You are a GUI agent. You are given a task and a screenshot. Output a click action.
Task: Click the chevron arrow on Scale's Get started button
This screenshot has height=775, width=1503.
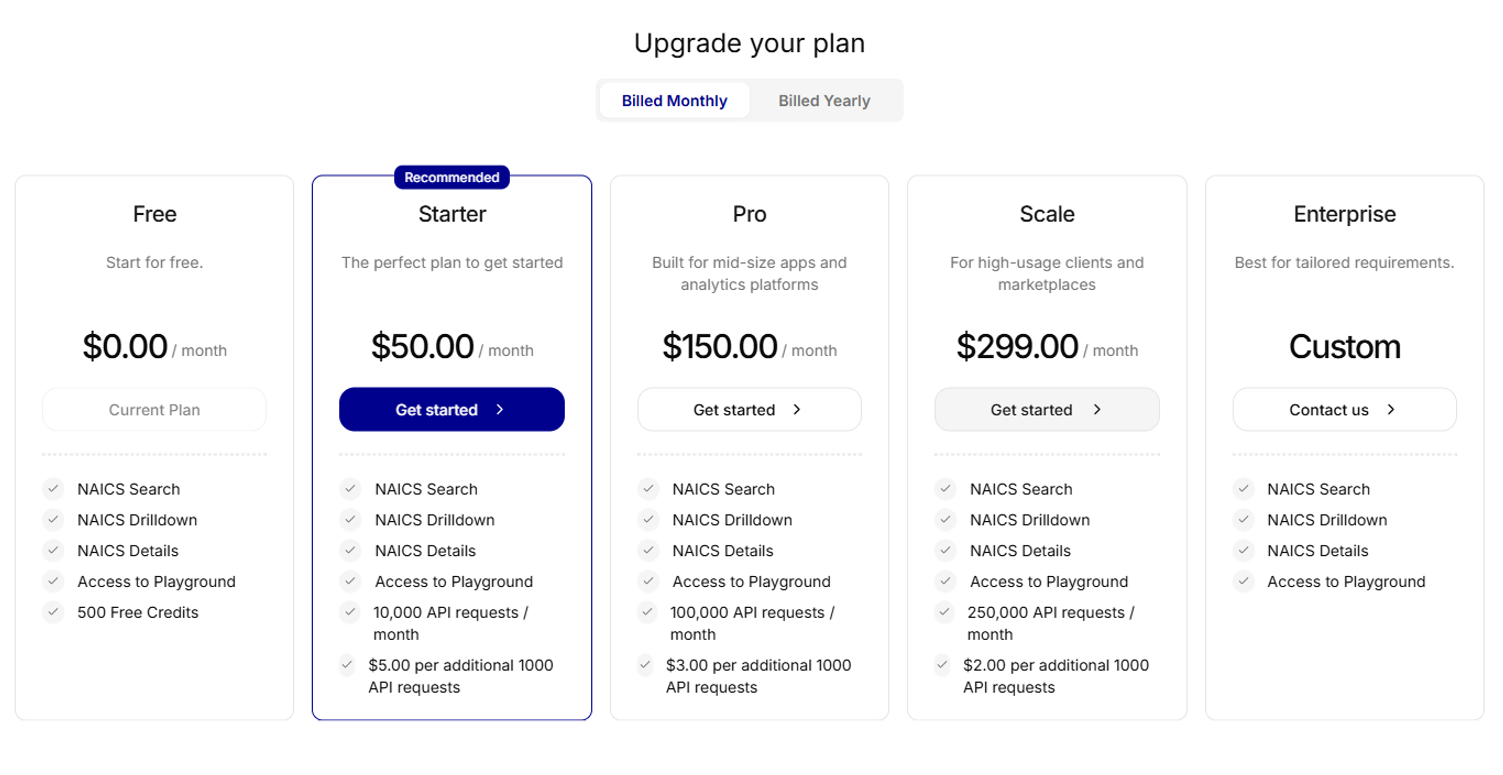[x=1097, y=409]
